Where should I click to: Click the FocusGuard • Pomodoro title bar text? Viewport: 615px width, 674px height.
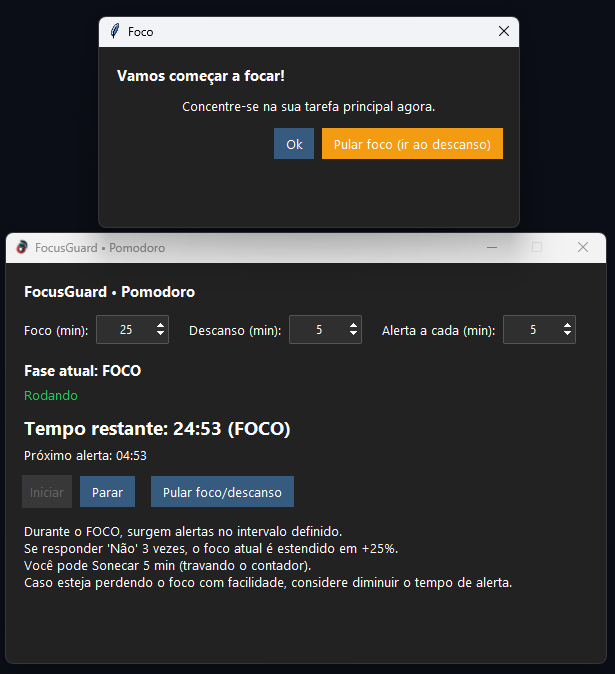(100, 248)
